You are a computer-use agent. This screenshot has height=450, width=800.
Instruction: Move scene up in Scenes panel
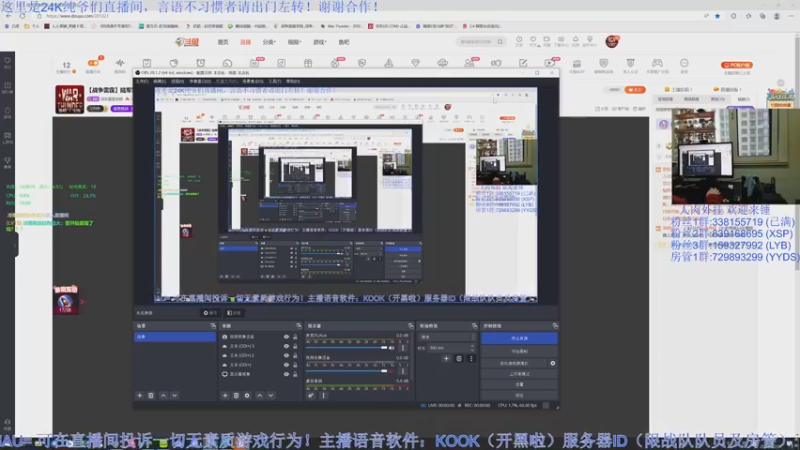point(163,395)
